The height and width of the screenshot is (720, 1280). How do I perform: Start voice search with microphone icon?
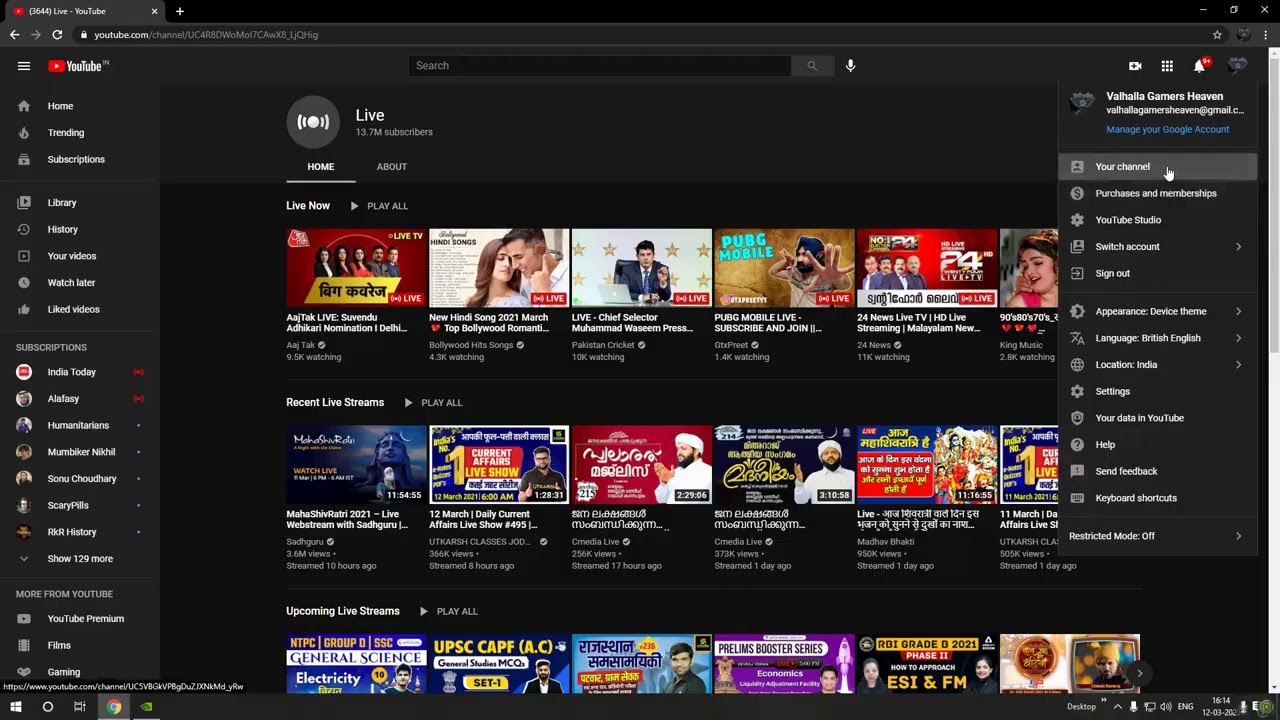pyautogui.click(x=850, y=66)
